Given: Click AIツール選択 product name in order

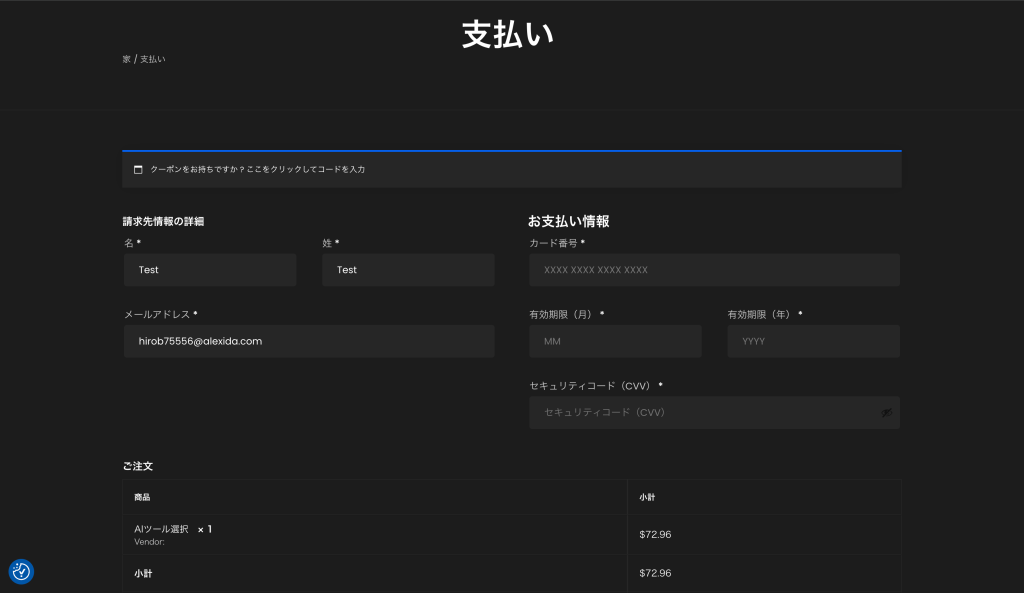Looking at the screenshot, I should [x=161, y=529].
